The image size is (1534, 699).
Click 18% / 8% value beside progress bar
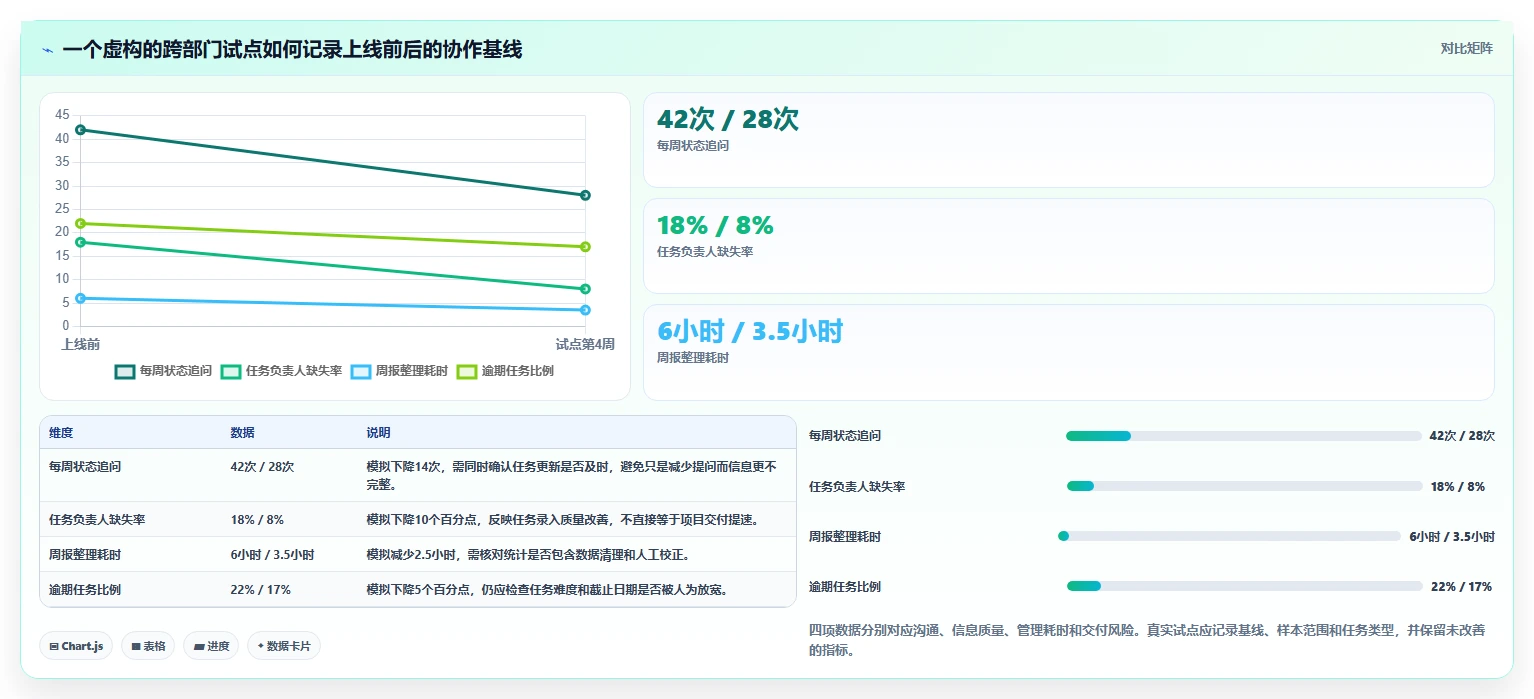tap(1458, 487)
